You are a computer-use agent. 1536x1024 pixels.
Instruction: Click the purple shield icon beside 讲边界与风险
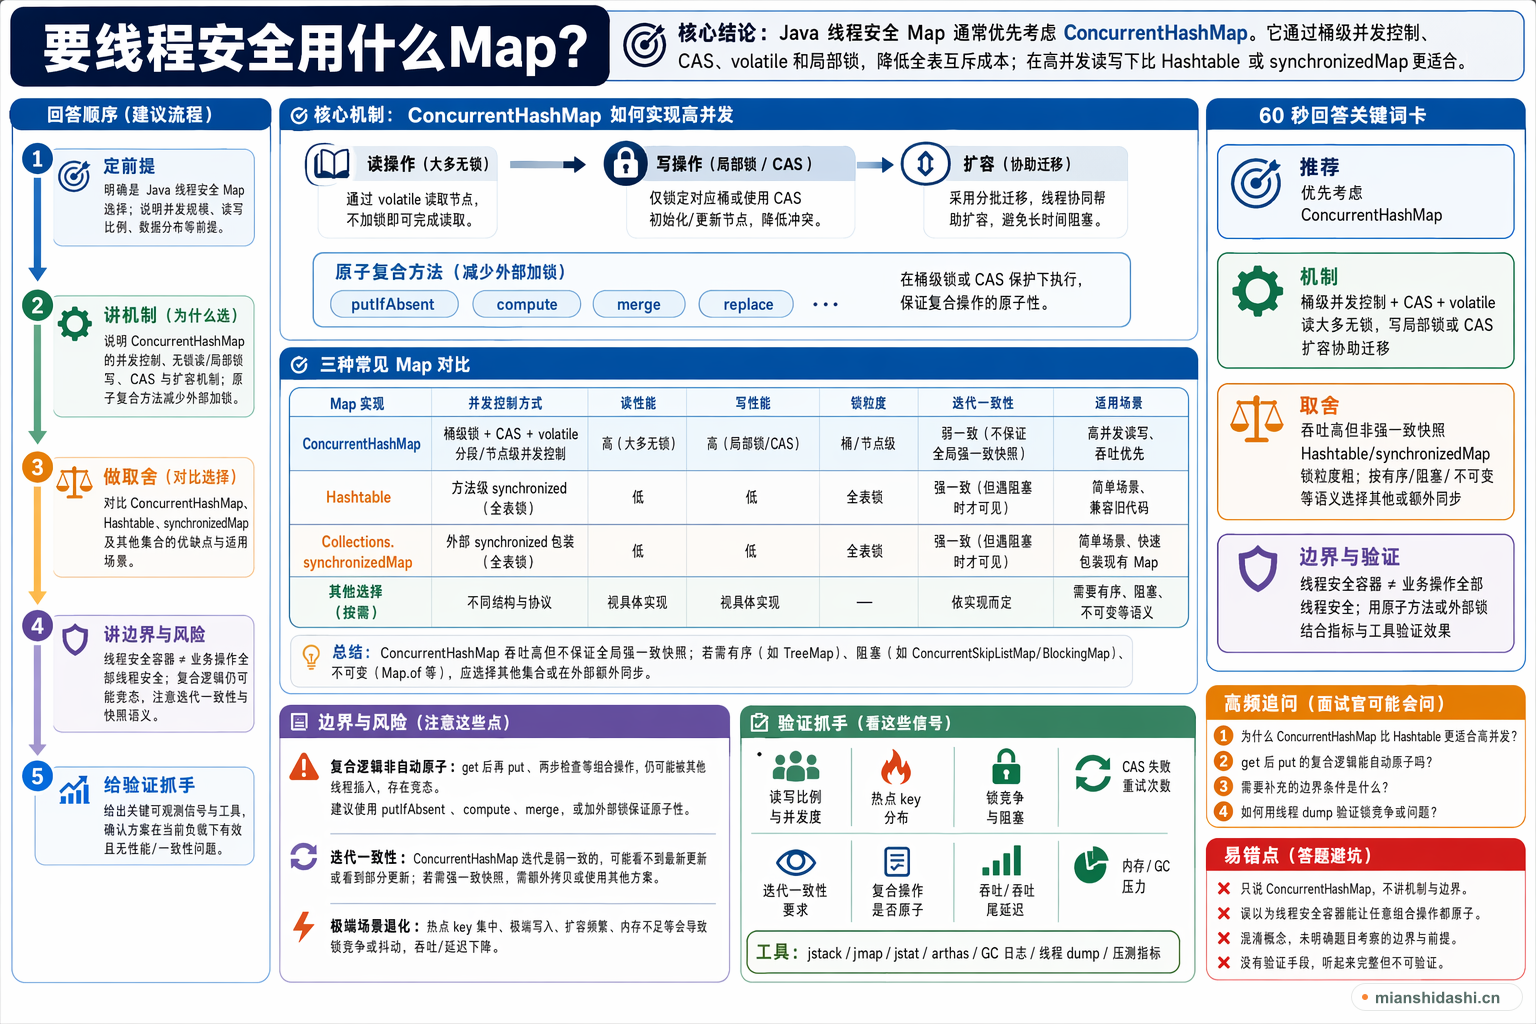(75, 639)
